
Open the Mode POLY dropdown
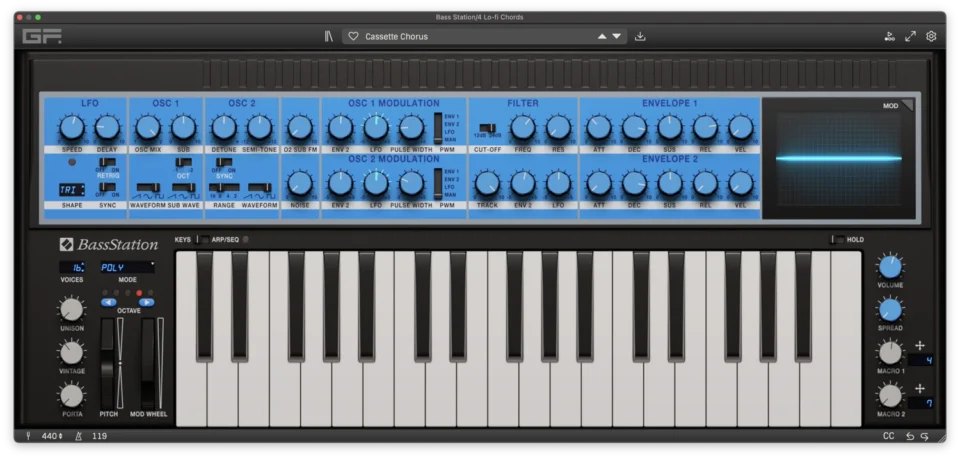(127, 267)
